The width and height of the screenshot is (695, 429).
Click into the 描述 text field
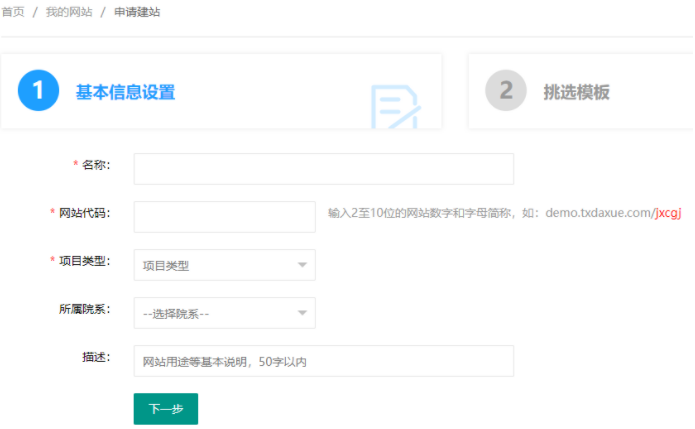point(323,361)
